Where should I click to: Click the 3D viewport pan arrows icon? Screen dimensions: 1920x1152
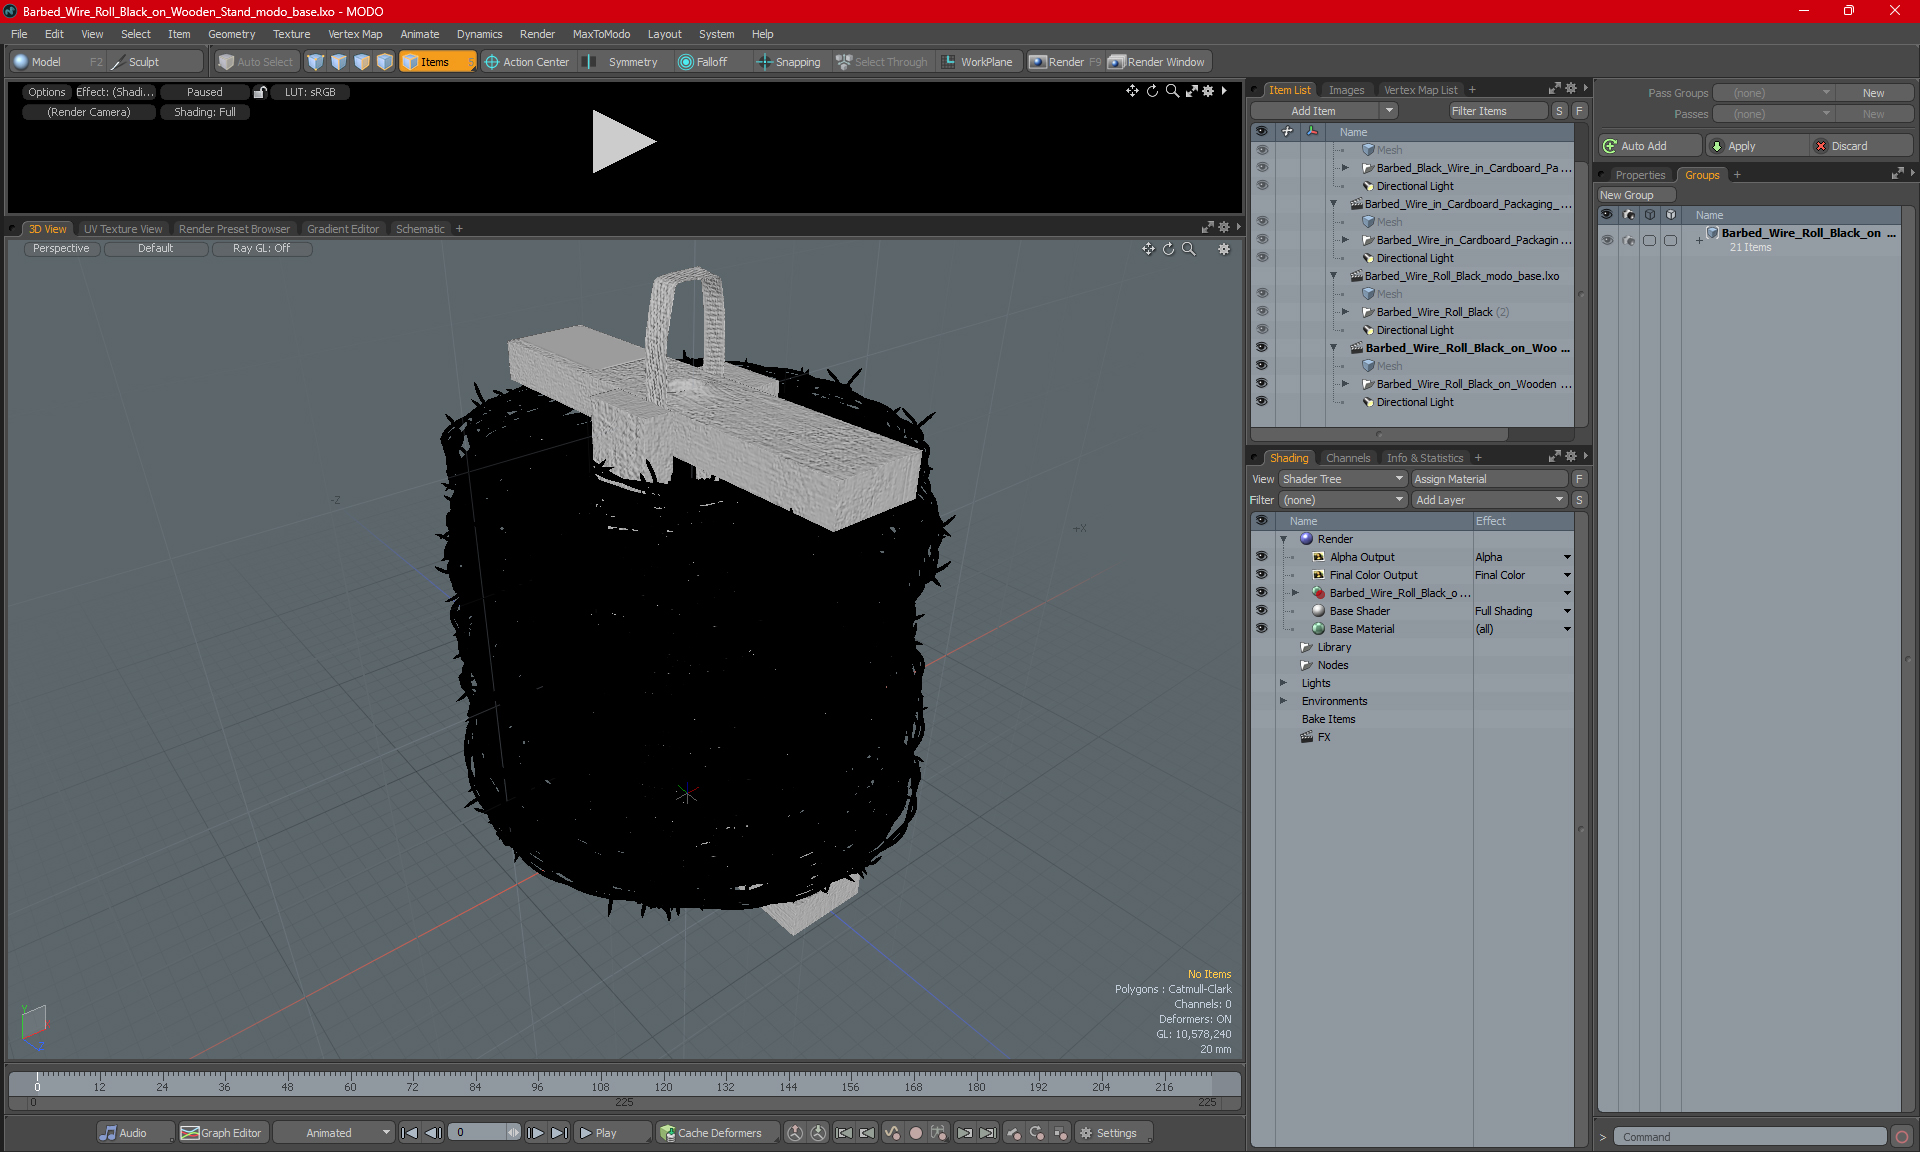pos(1148,249)
